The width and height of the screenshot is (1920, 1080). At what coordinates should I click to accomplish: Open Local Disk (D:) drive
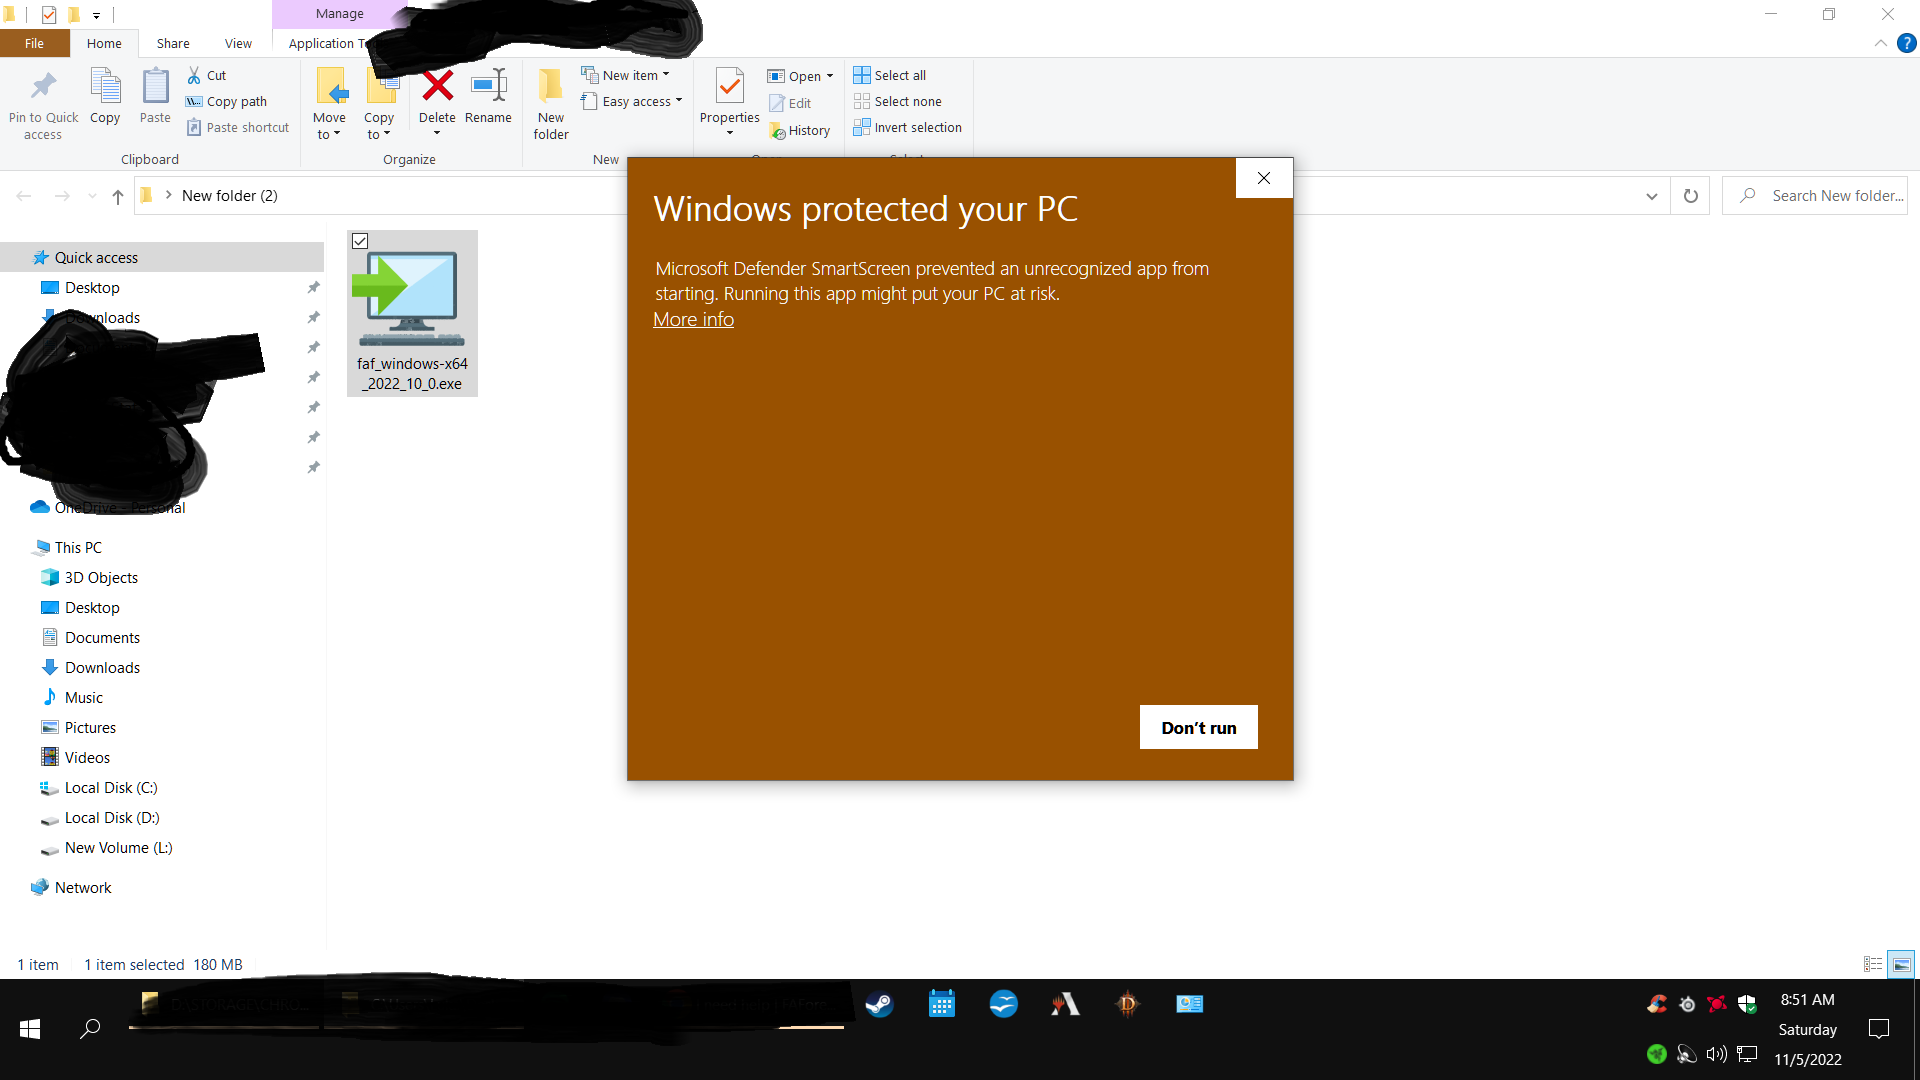click(112, 817)
